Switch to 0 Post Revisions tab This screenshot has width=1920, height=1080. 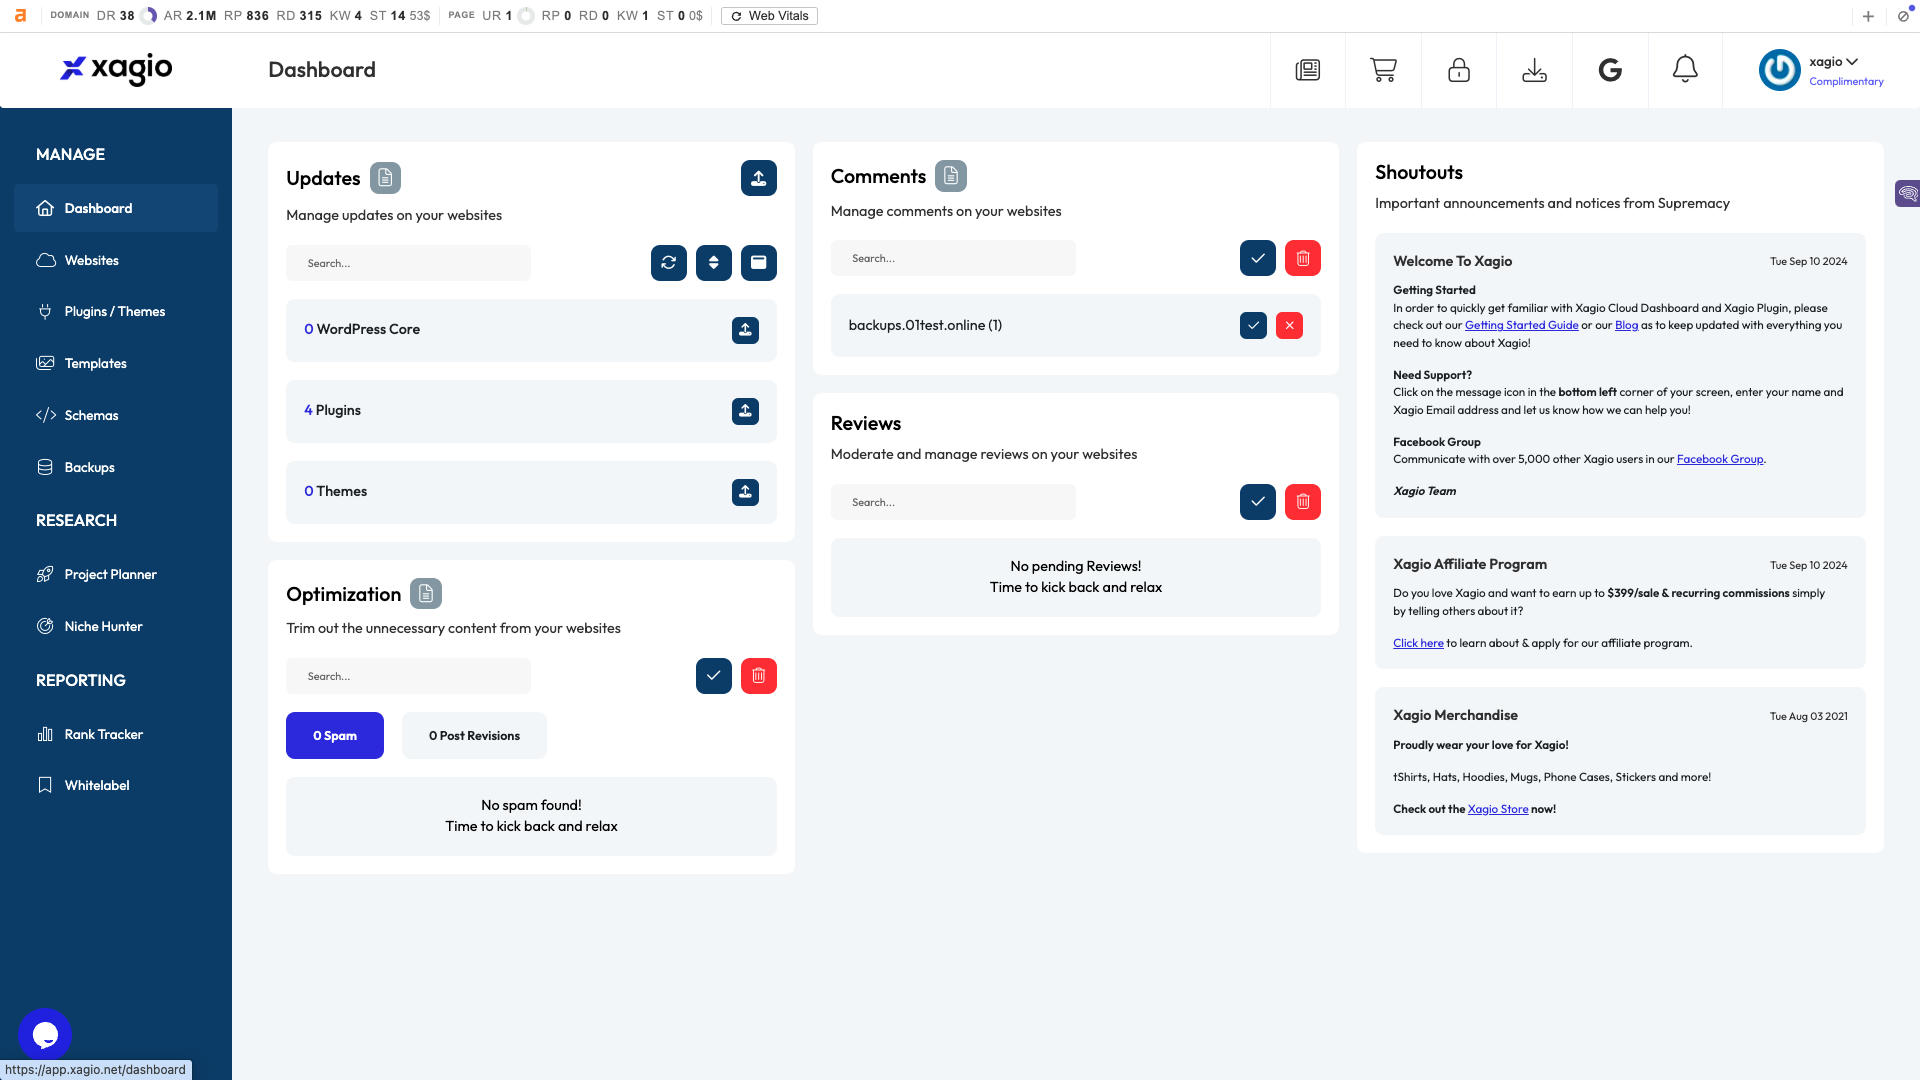[474, 736]
